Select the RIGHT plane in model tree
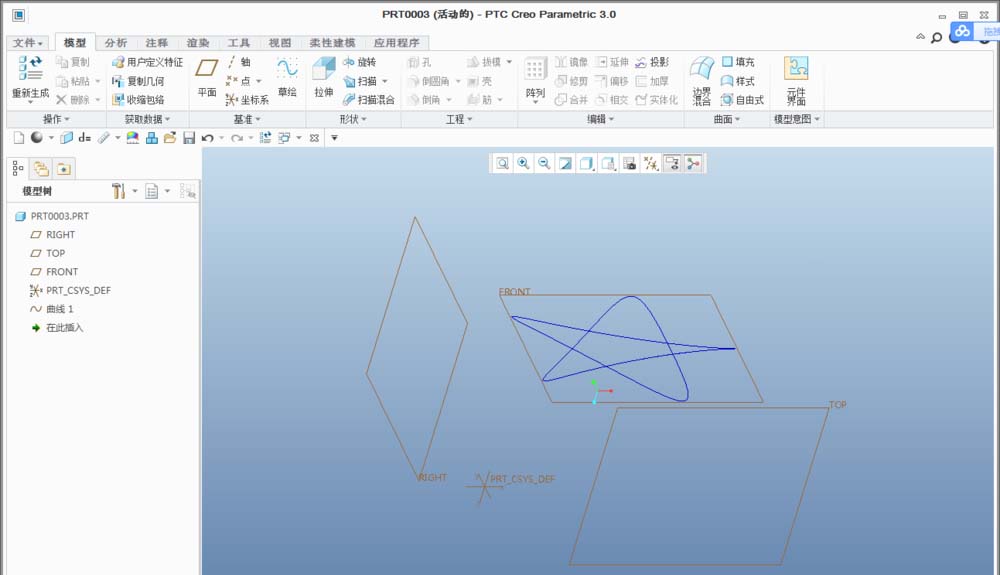The image size is (1000, 575). (53, 235)
